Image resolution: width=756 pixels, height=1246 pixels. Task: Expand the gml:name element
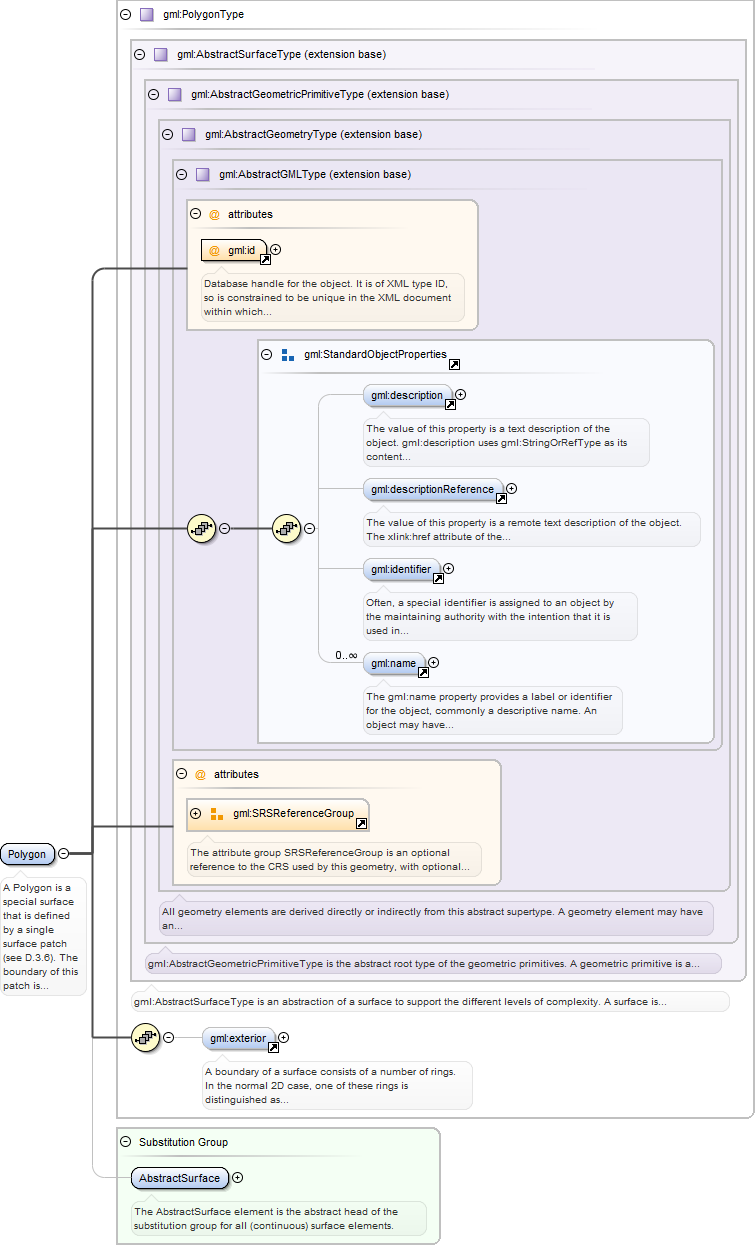[x=433, y=662]
